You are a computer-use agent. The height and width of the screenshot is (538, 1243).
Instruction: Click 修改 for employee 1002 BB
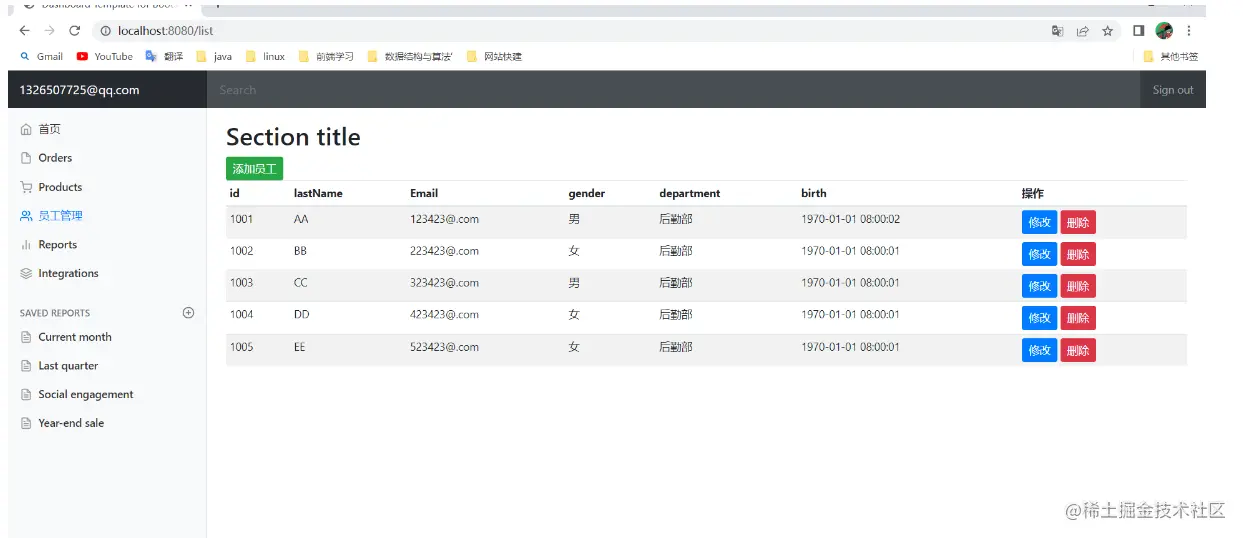(1039, 254)
